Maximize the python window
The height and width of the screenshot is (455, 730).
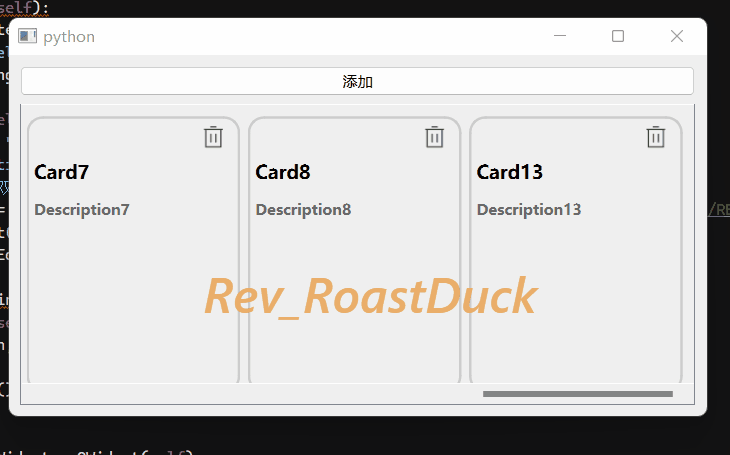tap(618, 36)
